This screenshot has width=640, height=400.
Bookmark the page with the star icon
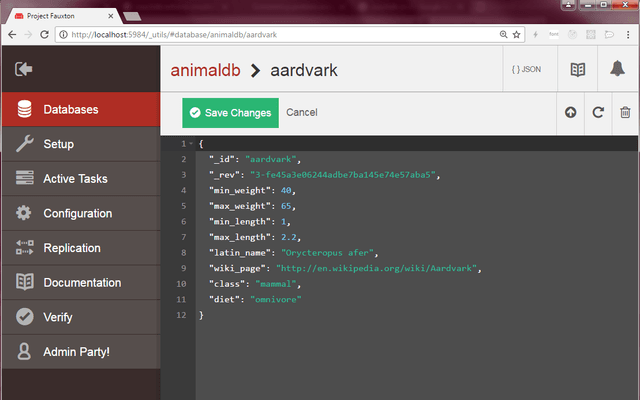click(x=516, y=35)
